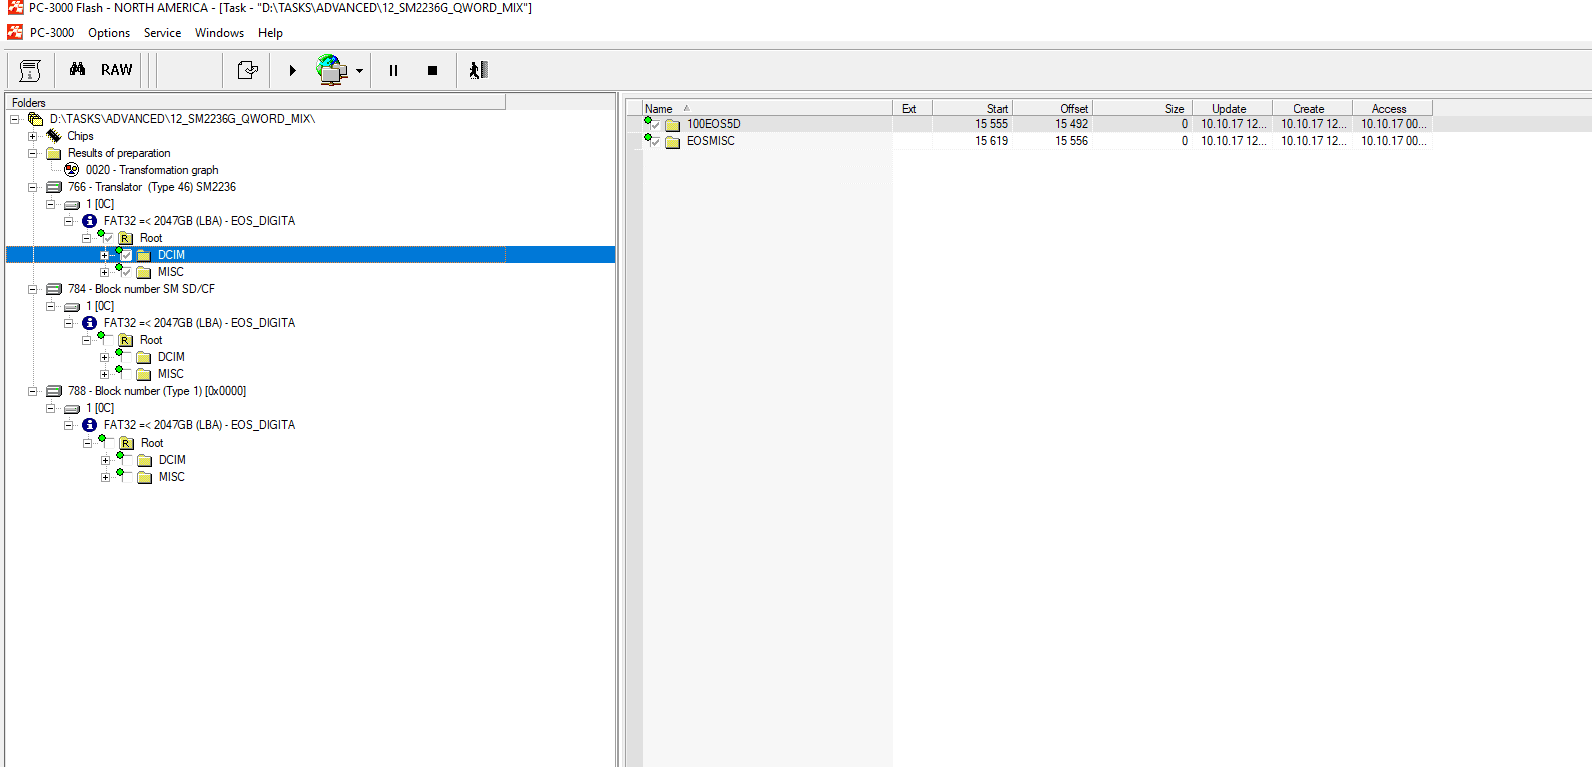Expand the highlighted DCIM folder node
Viewport: 1592px width, 767px height.
click(x=104, y=255)
